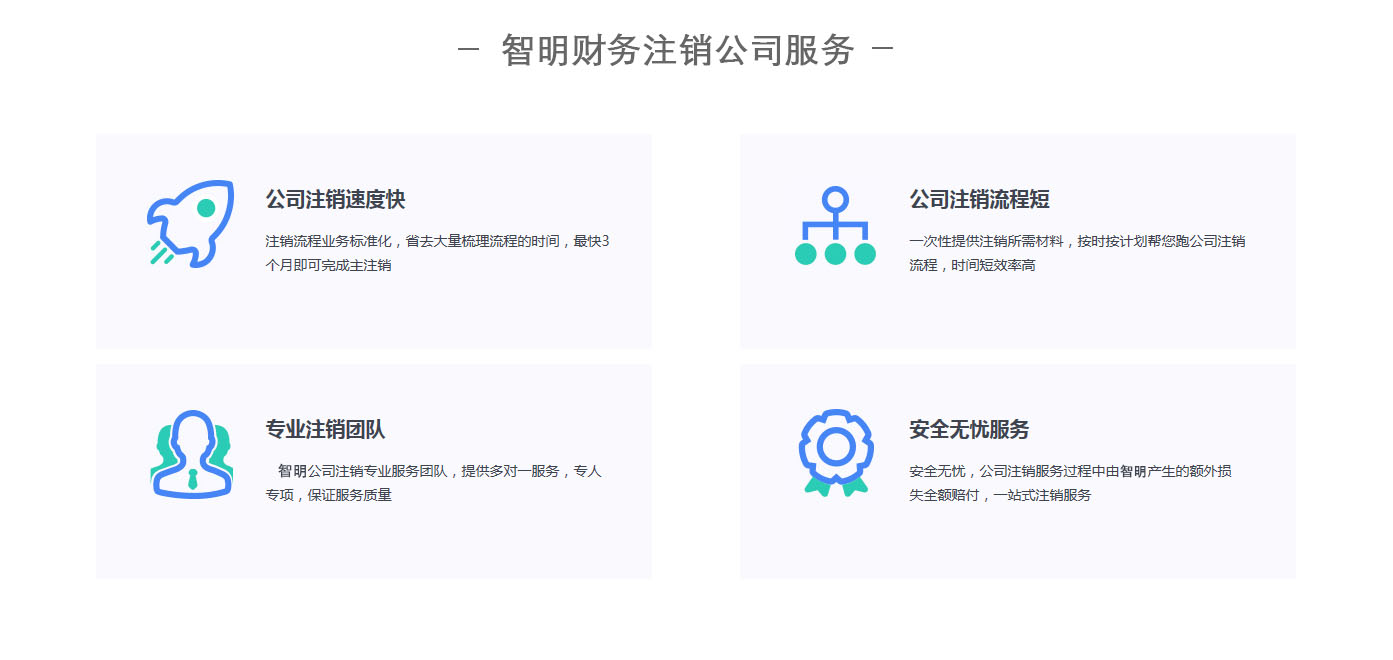1393x660 pixels.
Task: Click the award badge ribbon icon
Action: pyautogui.click(x=835, y=453)
